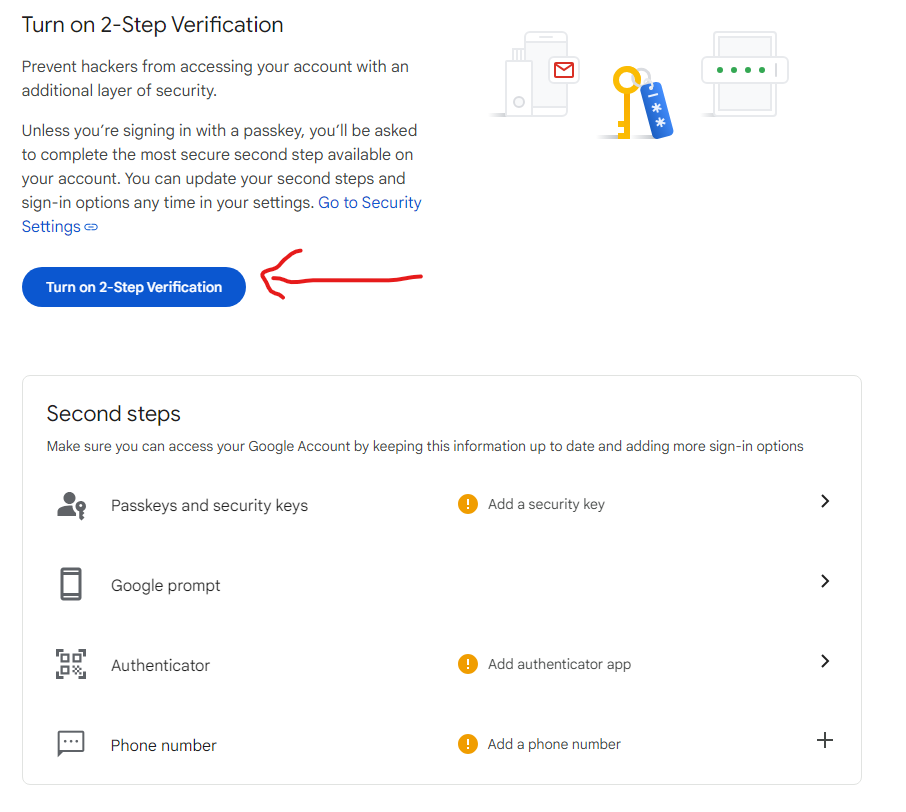The image size is (906, 812).
Task: Click the warning icon beside Add a phone number
Action: pos(467,744)
